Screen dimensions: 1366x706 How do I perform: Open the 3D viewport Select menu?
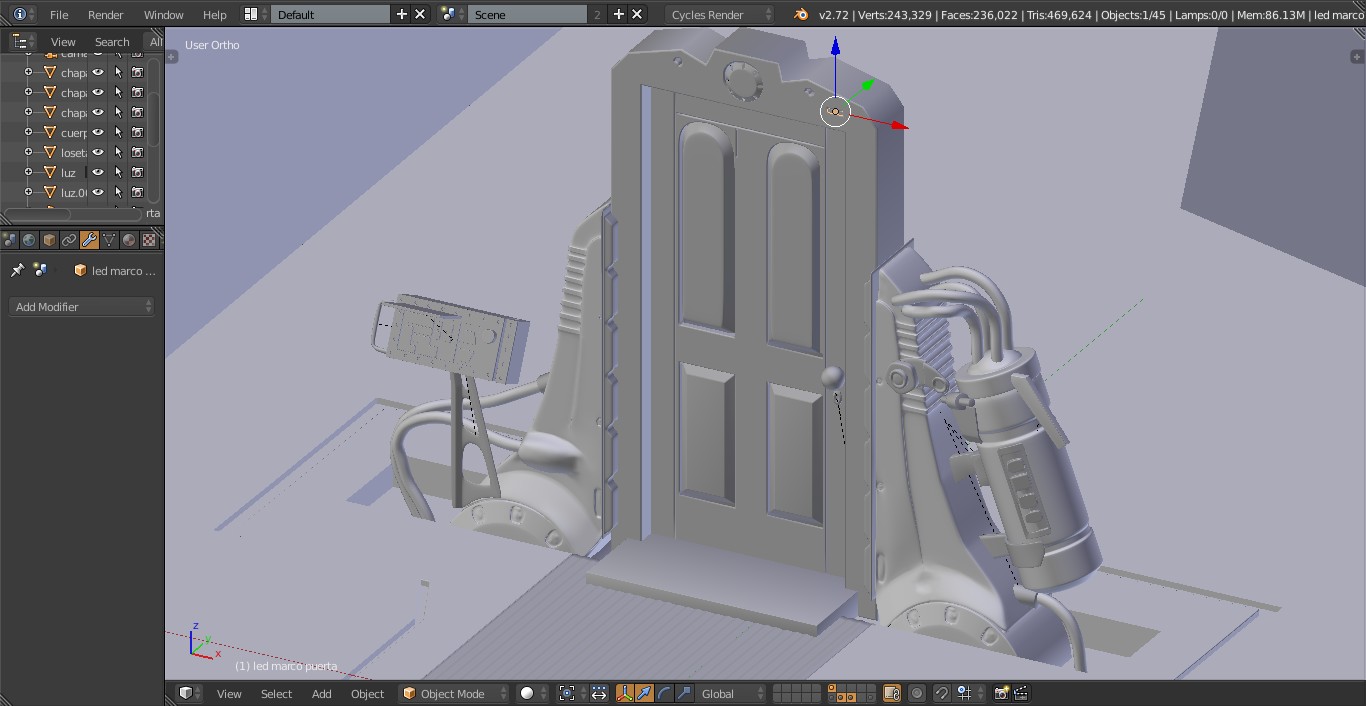pos(276,693)
